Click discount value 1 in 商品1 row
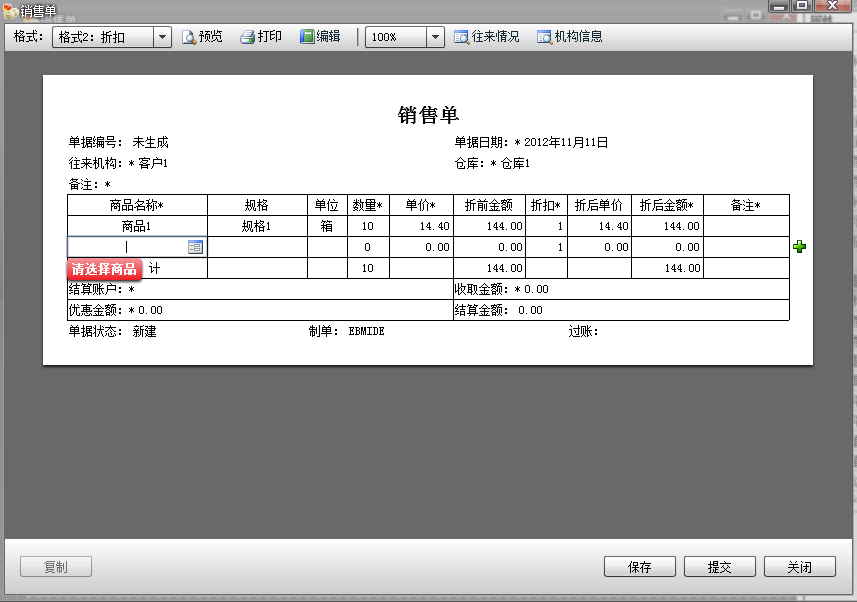857x602 pixels. (x=547, y=226)
